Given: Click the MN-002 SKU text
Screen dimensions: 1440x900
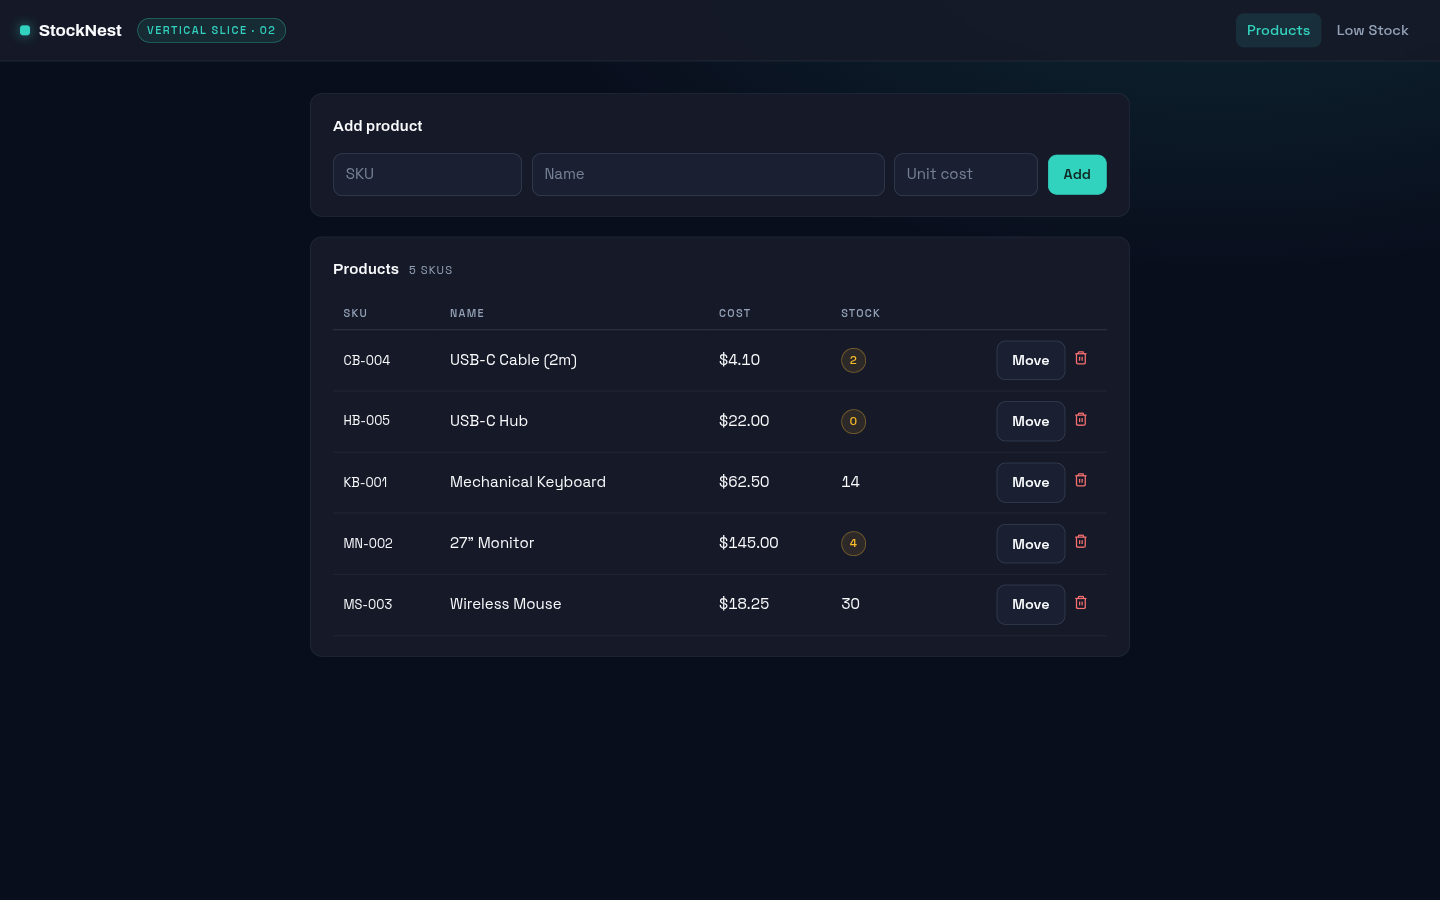Looking at the screenshot, I should coord(368,543).
